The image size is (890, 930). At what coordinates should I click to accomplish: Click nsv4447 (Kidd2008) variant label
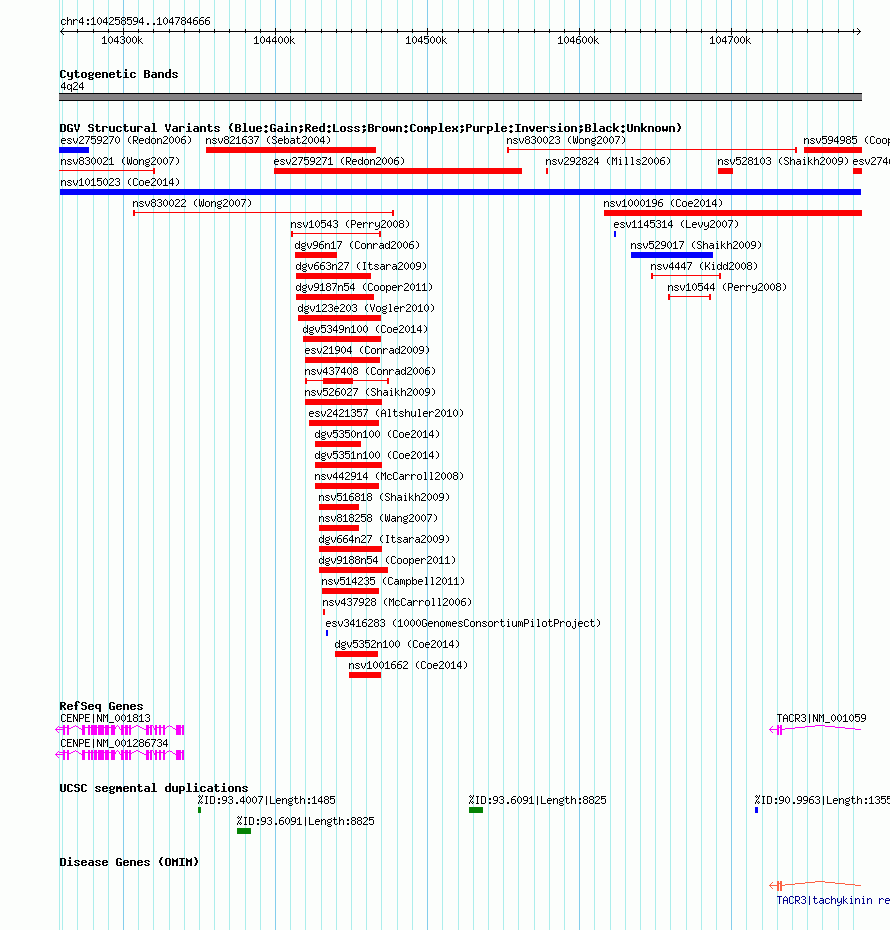click(704, 266)
